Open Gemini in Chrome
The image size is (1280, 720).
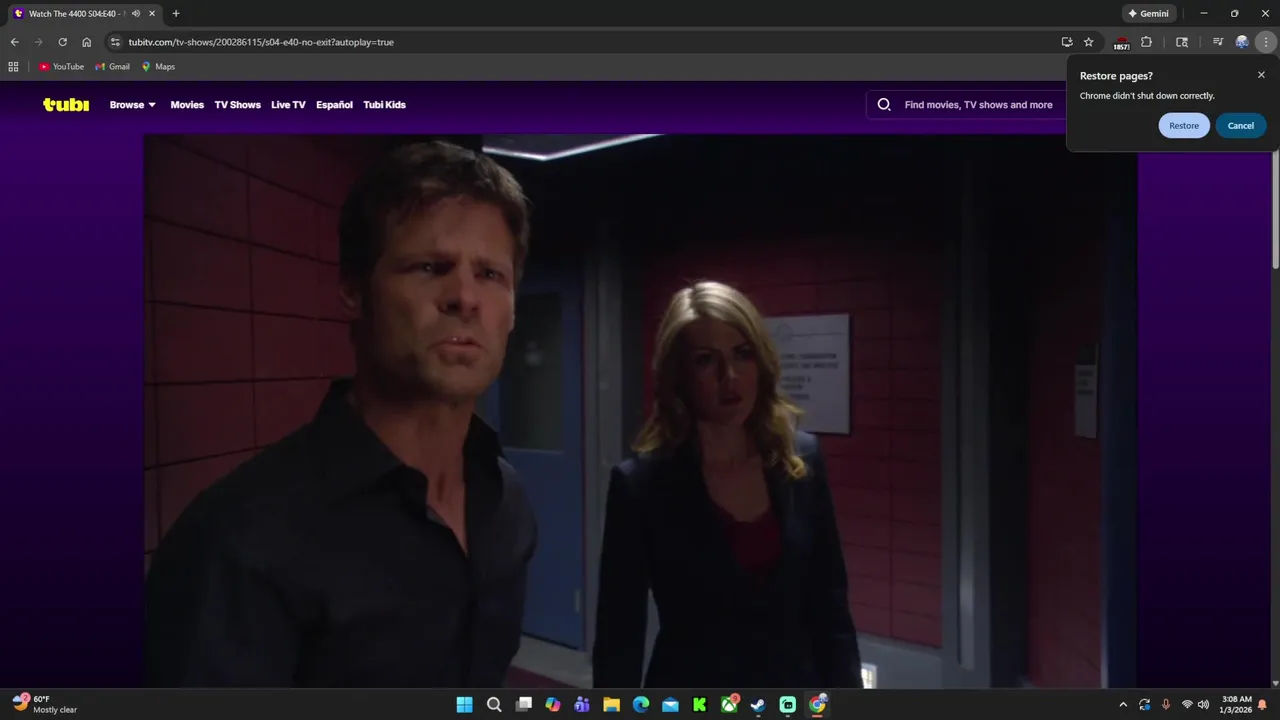pyautogui.click(x=1148, y=14)
